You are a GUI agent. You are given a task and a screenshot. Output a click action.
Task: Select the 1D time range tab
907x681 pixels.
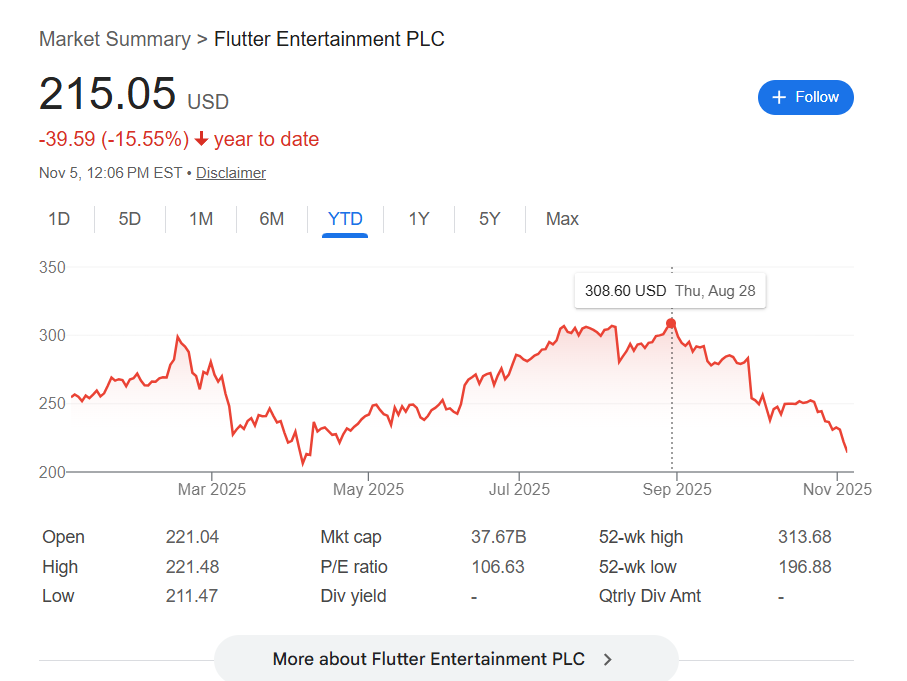59,219
